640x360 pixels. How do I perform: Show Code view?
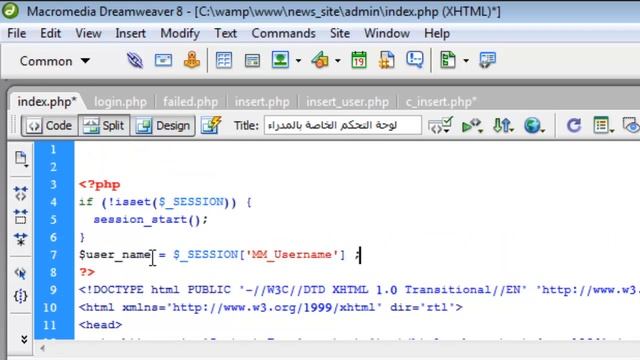tap(49, 126)
